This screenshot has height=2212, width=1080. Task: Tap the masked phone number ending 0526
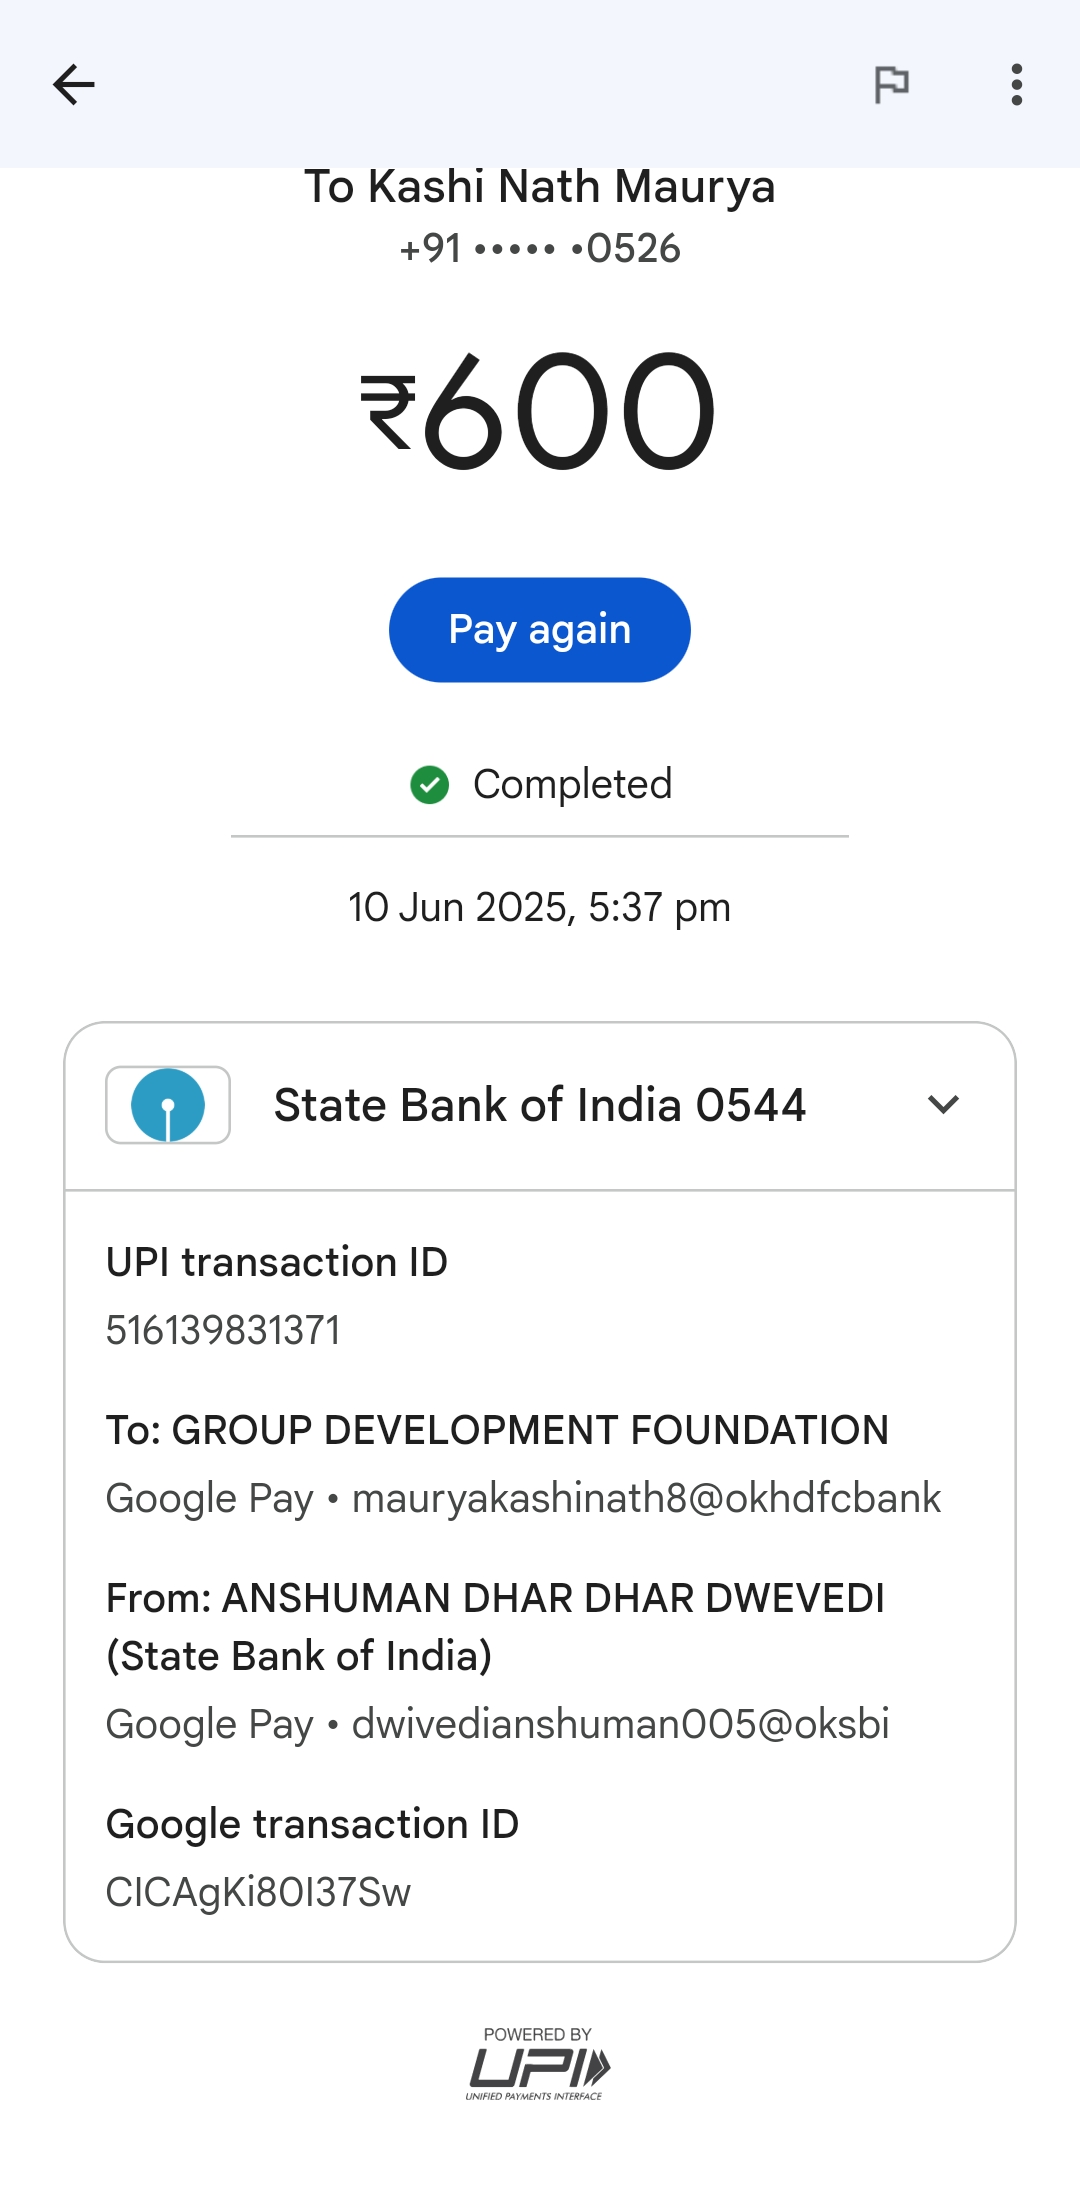pos(540,248)
